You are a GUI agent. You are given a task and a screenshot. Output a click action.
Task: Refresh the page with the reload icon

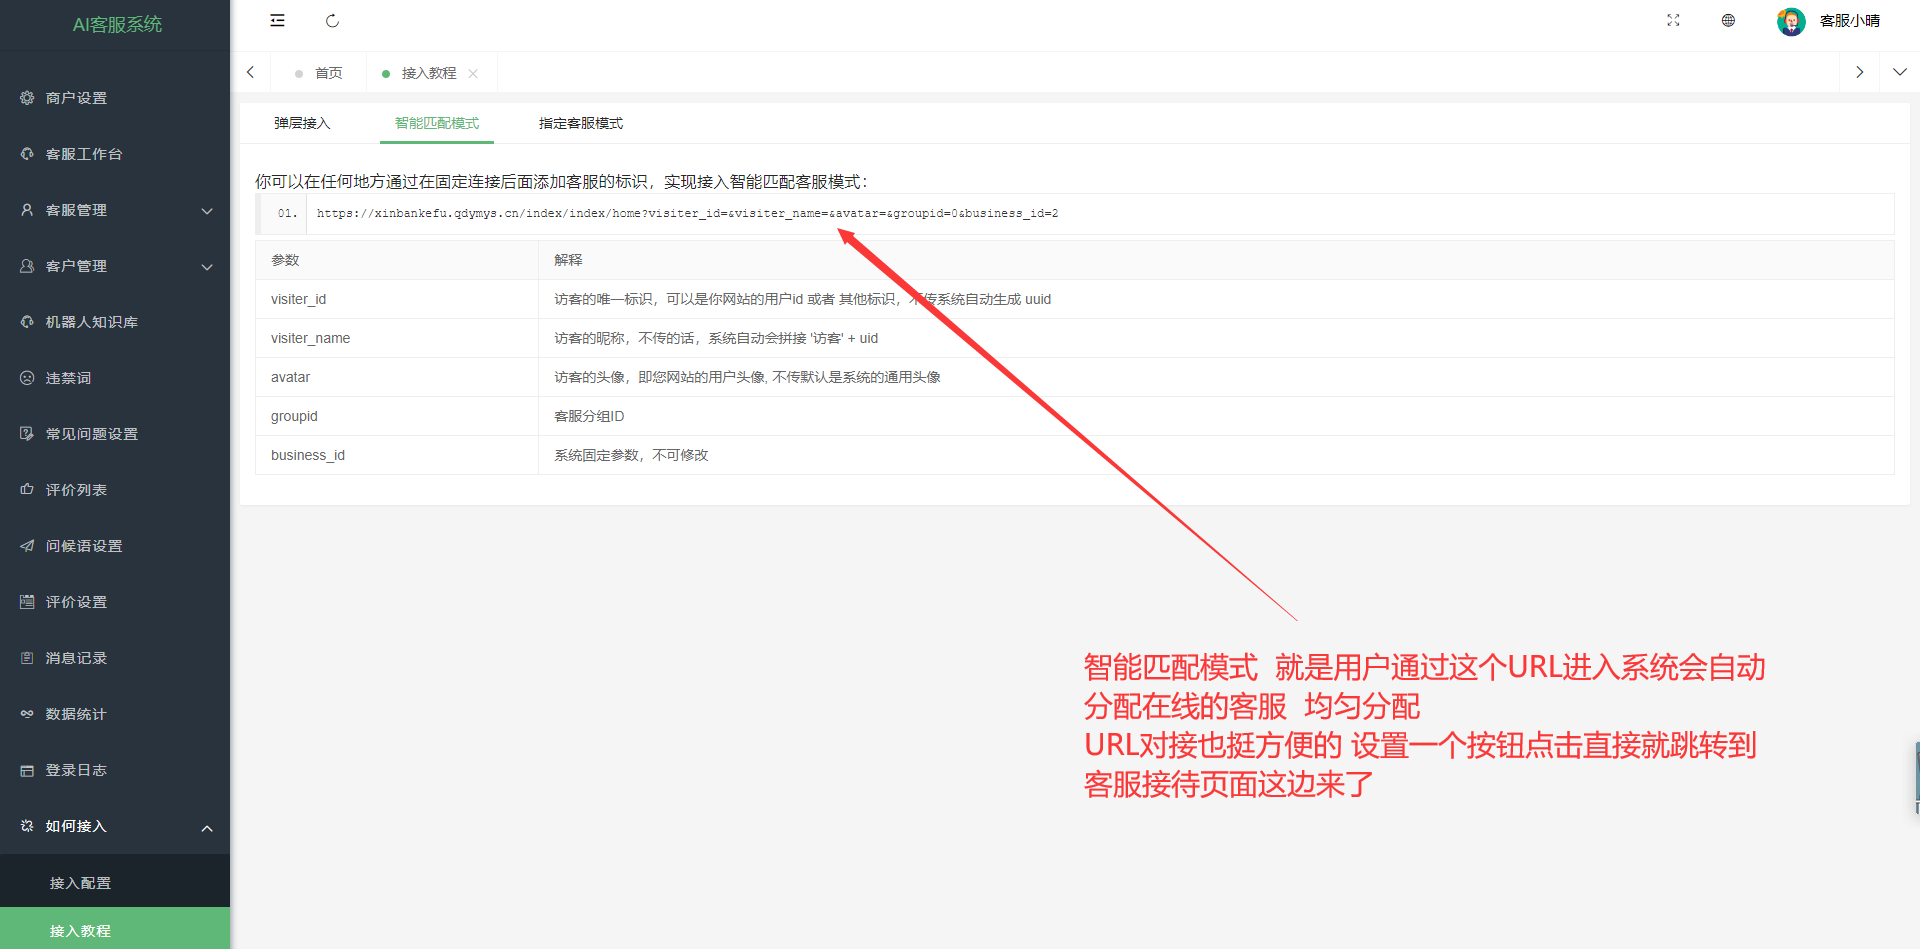coord(333,21)
